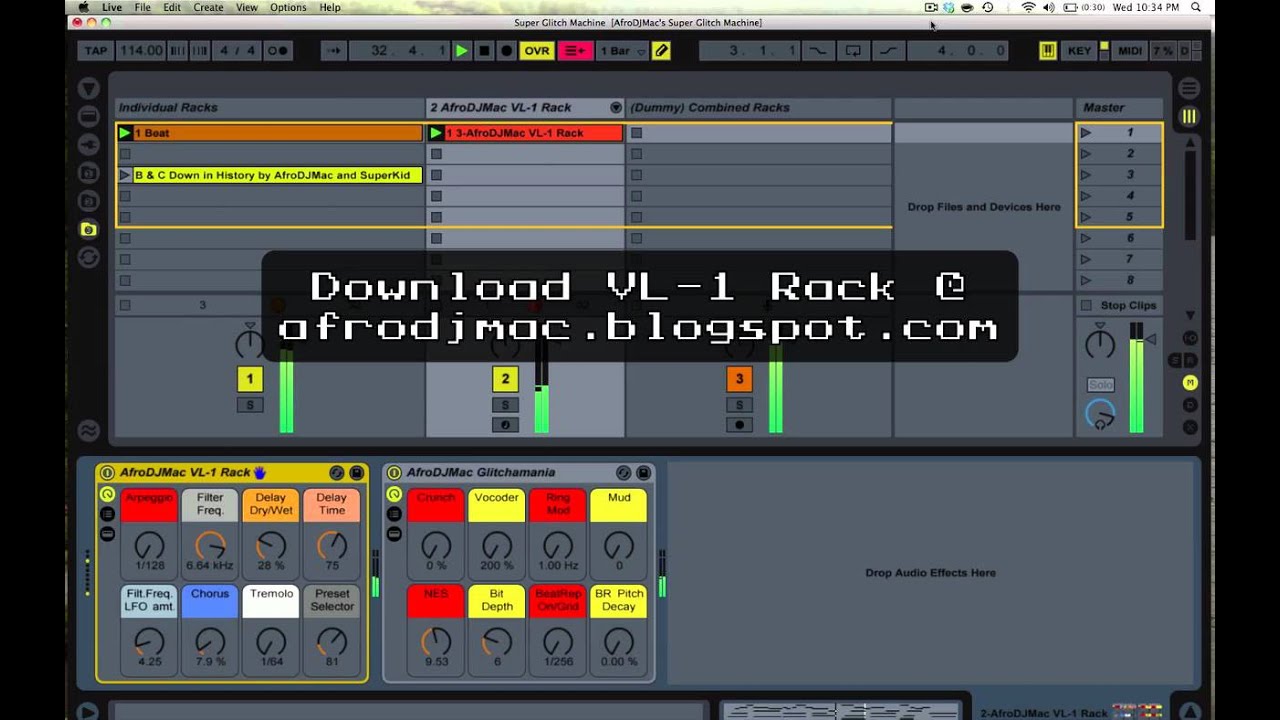Toggle the Glitchamania device activator
1280x720 pixels.
click(x=394, y=473)
